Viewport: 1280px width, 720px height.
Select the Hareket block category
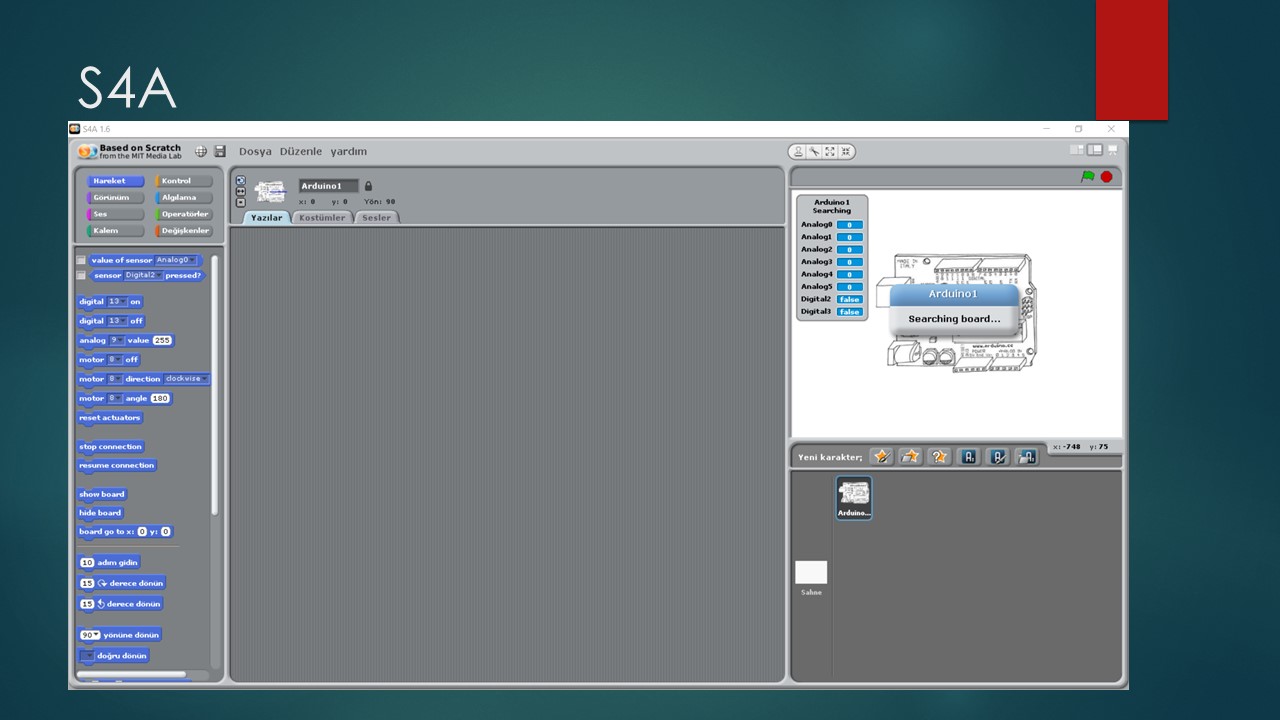pos(115,181)
